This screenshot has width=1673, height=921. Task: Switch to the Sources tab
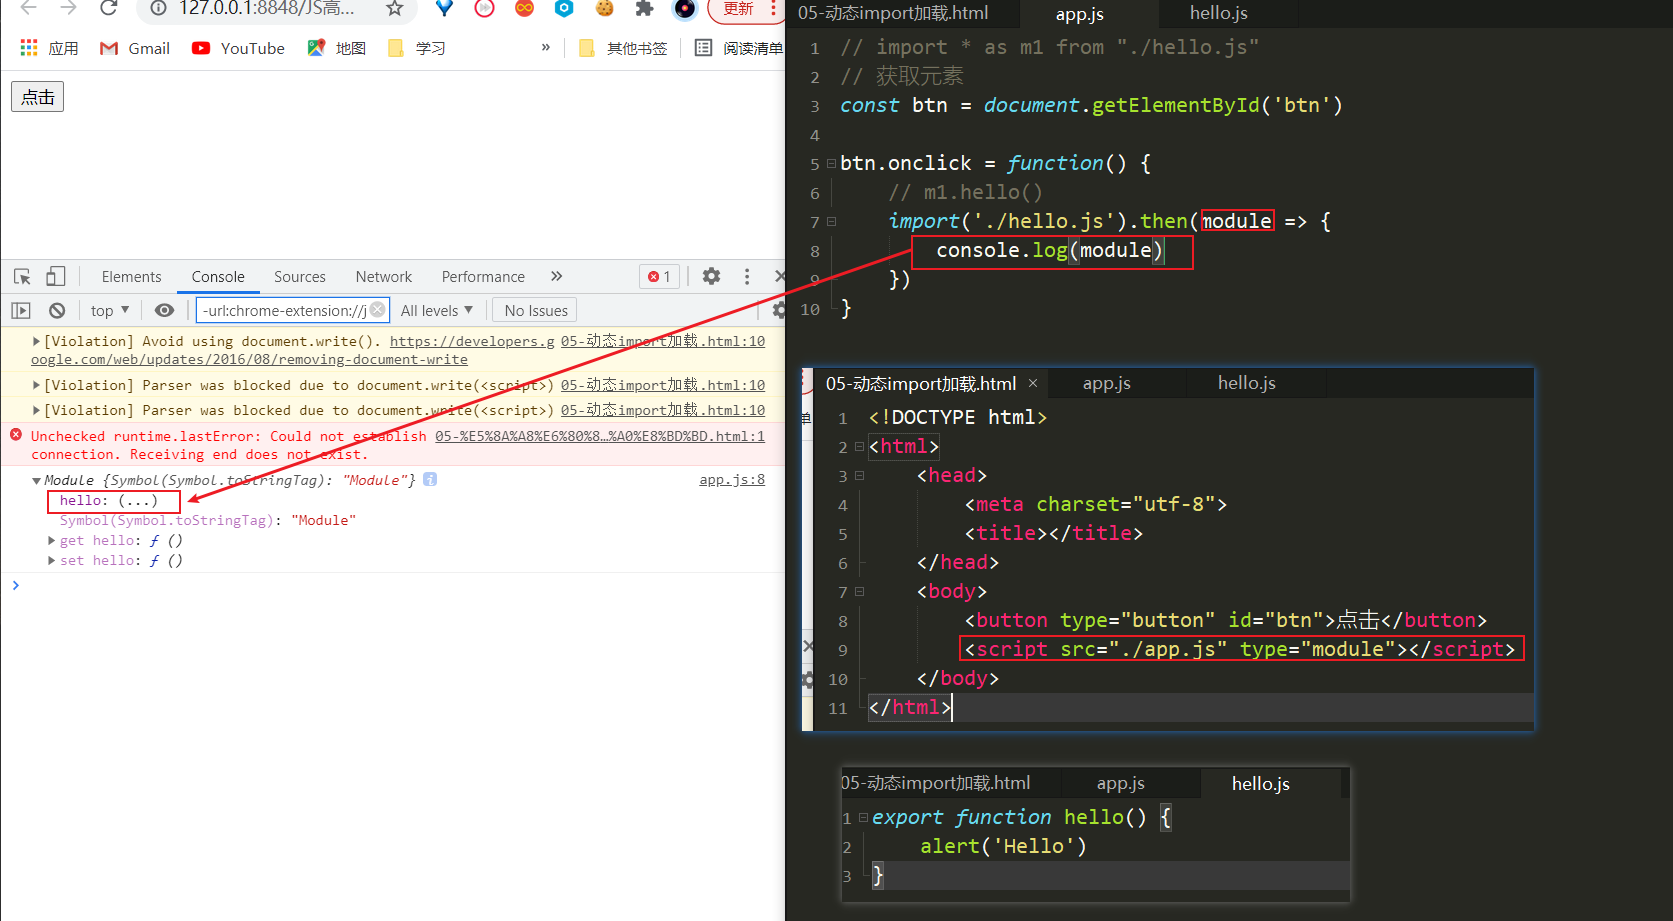click(x=300, y=277)
